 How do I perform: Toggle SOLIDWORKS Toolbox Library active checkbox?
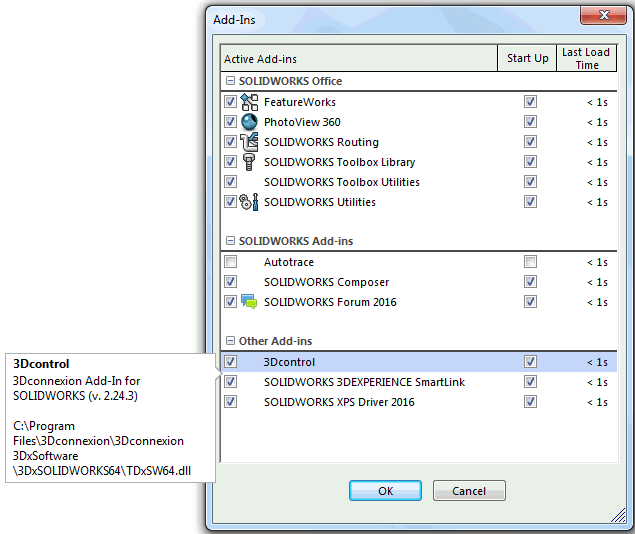click(230, 162)
